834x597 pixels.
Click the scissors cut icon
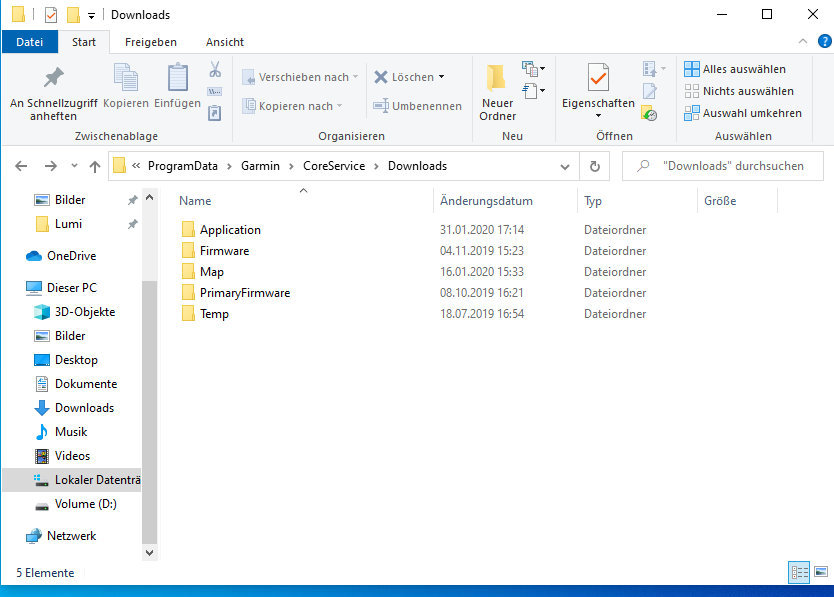click(214, 69)
